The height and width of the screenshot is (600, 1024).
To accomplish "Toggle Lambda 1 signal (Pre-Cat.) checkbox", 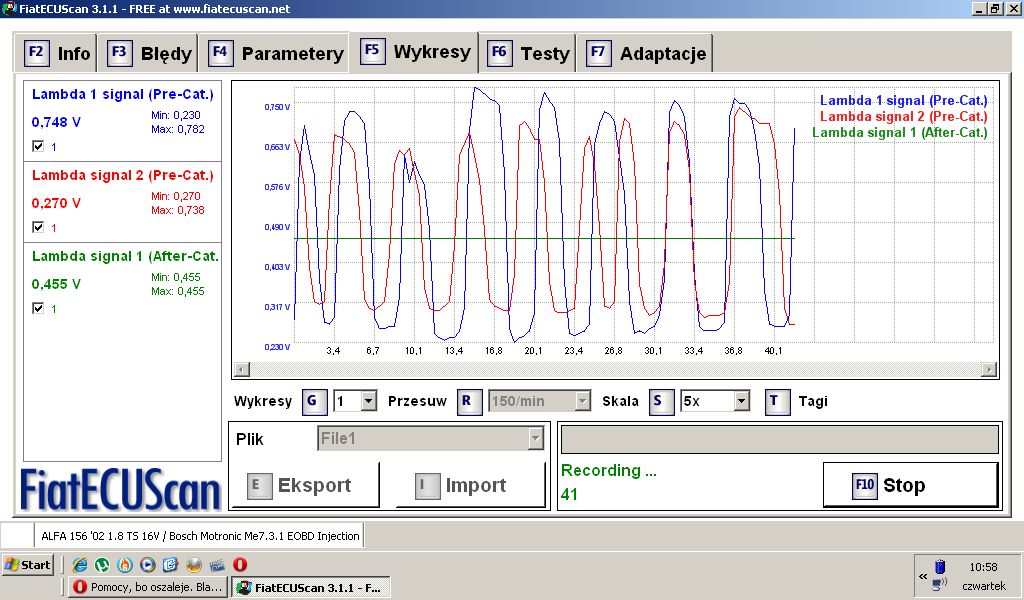I will click(x=38, y=146).
